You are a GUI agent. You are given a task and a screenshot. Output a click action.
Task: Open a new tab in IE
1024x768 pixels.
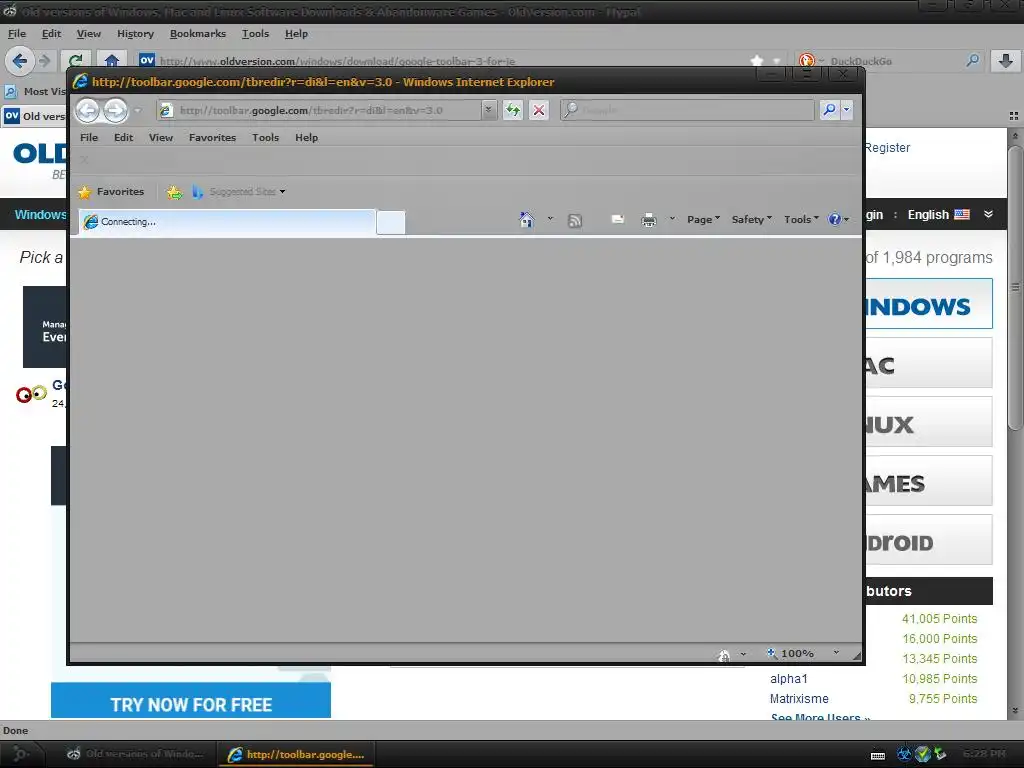tap(391, 223)
